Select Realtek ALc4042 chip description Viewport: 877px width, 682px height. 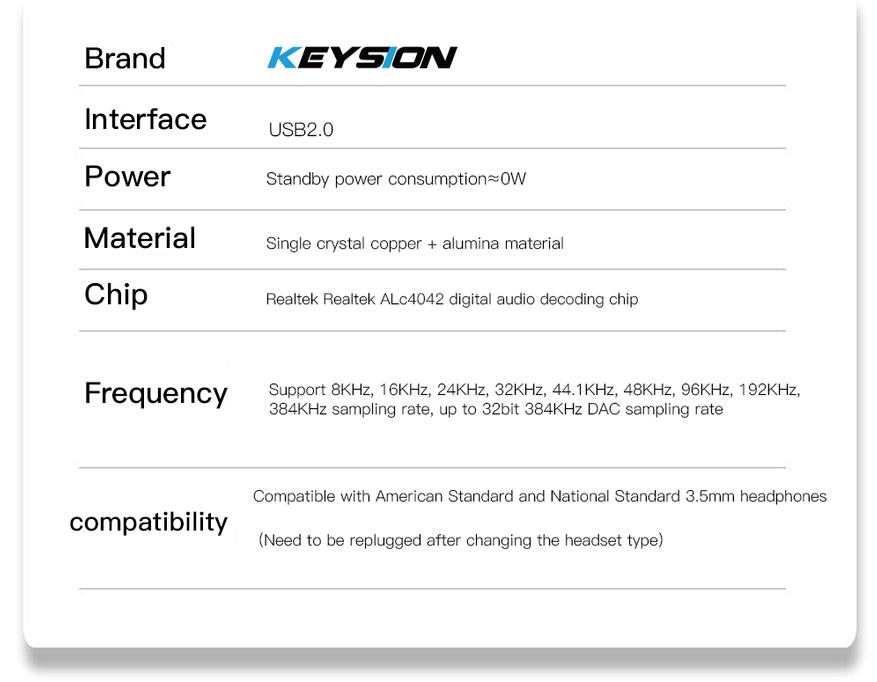point(452,299)
